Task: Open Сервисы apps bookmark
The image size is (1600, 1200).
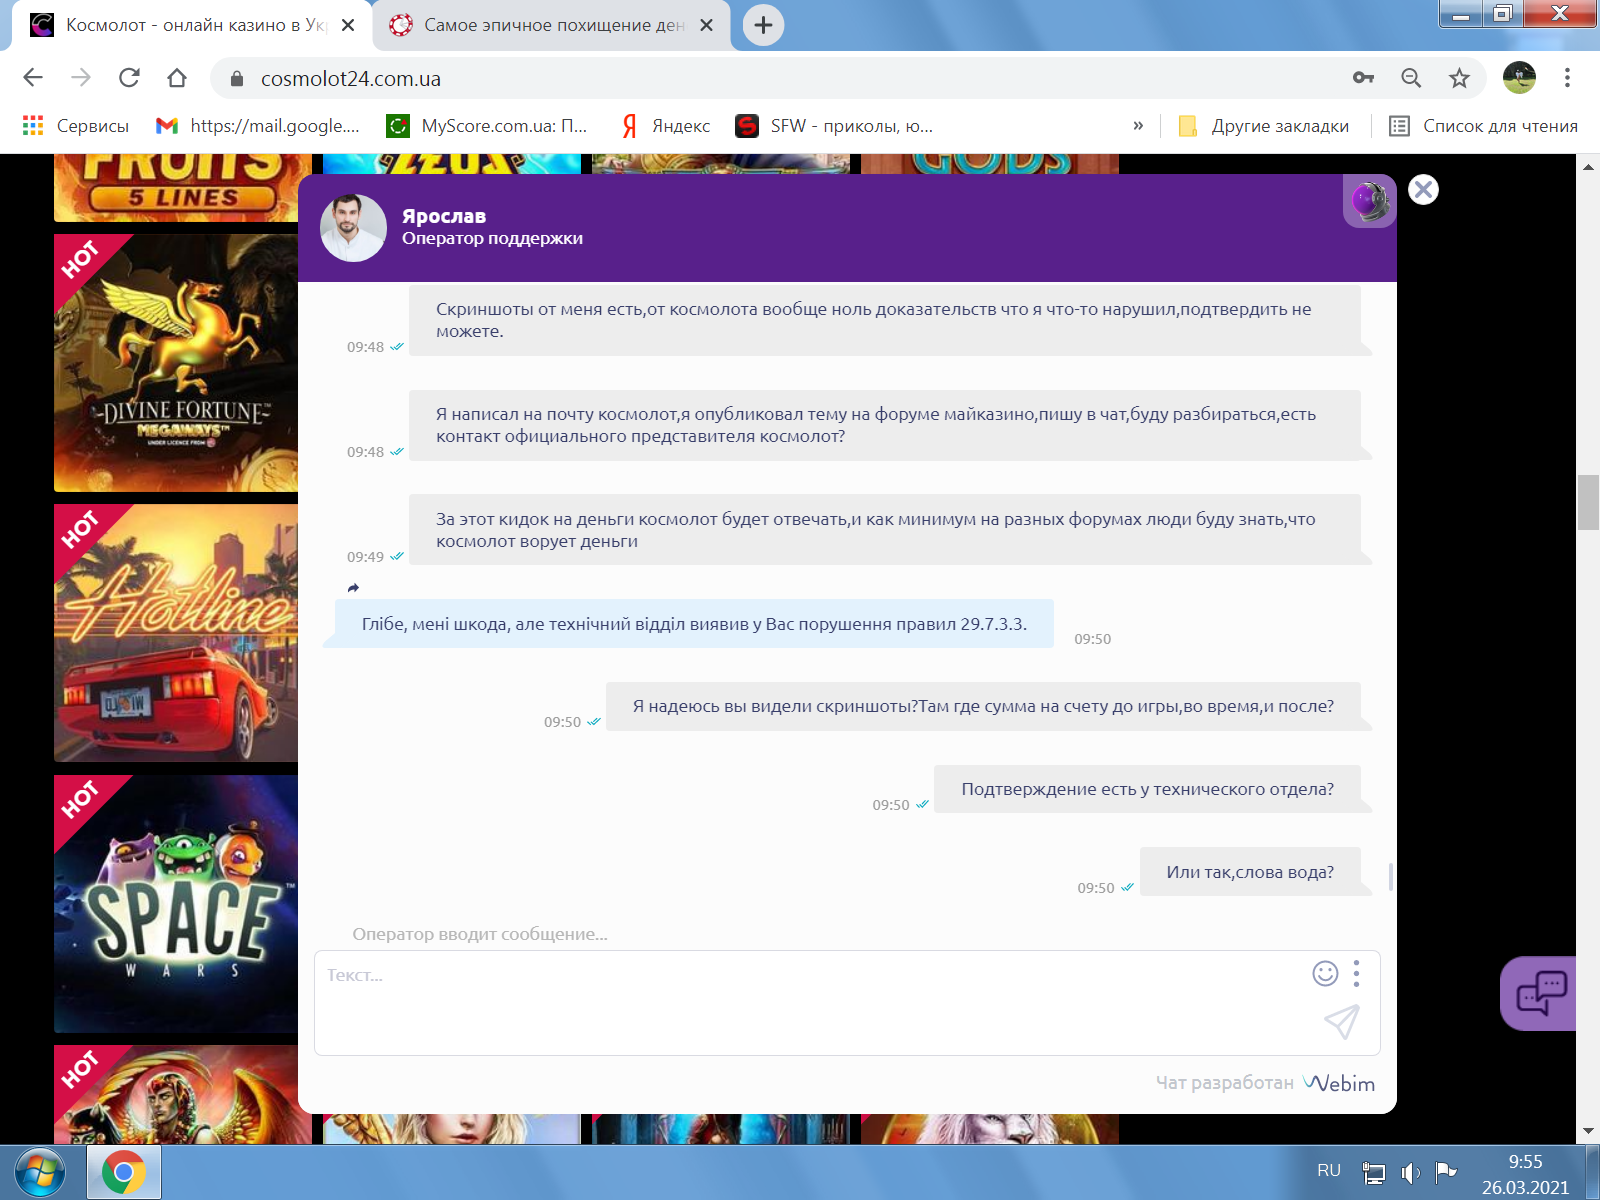Action: point(76,126)
